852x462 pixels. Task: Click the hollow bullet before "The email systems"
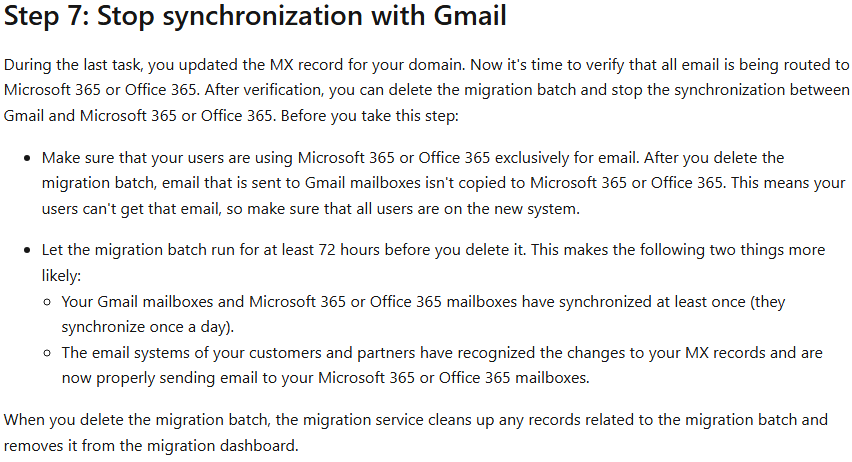(47, 353)
